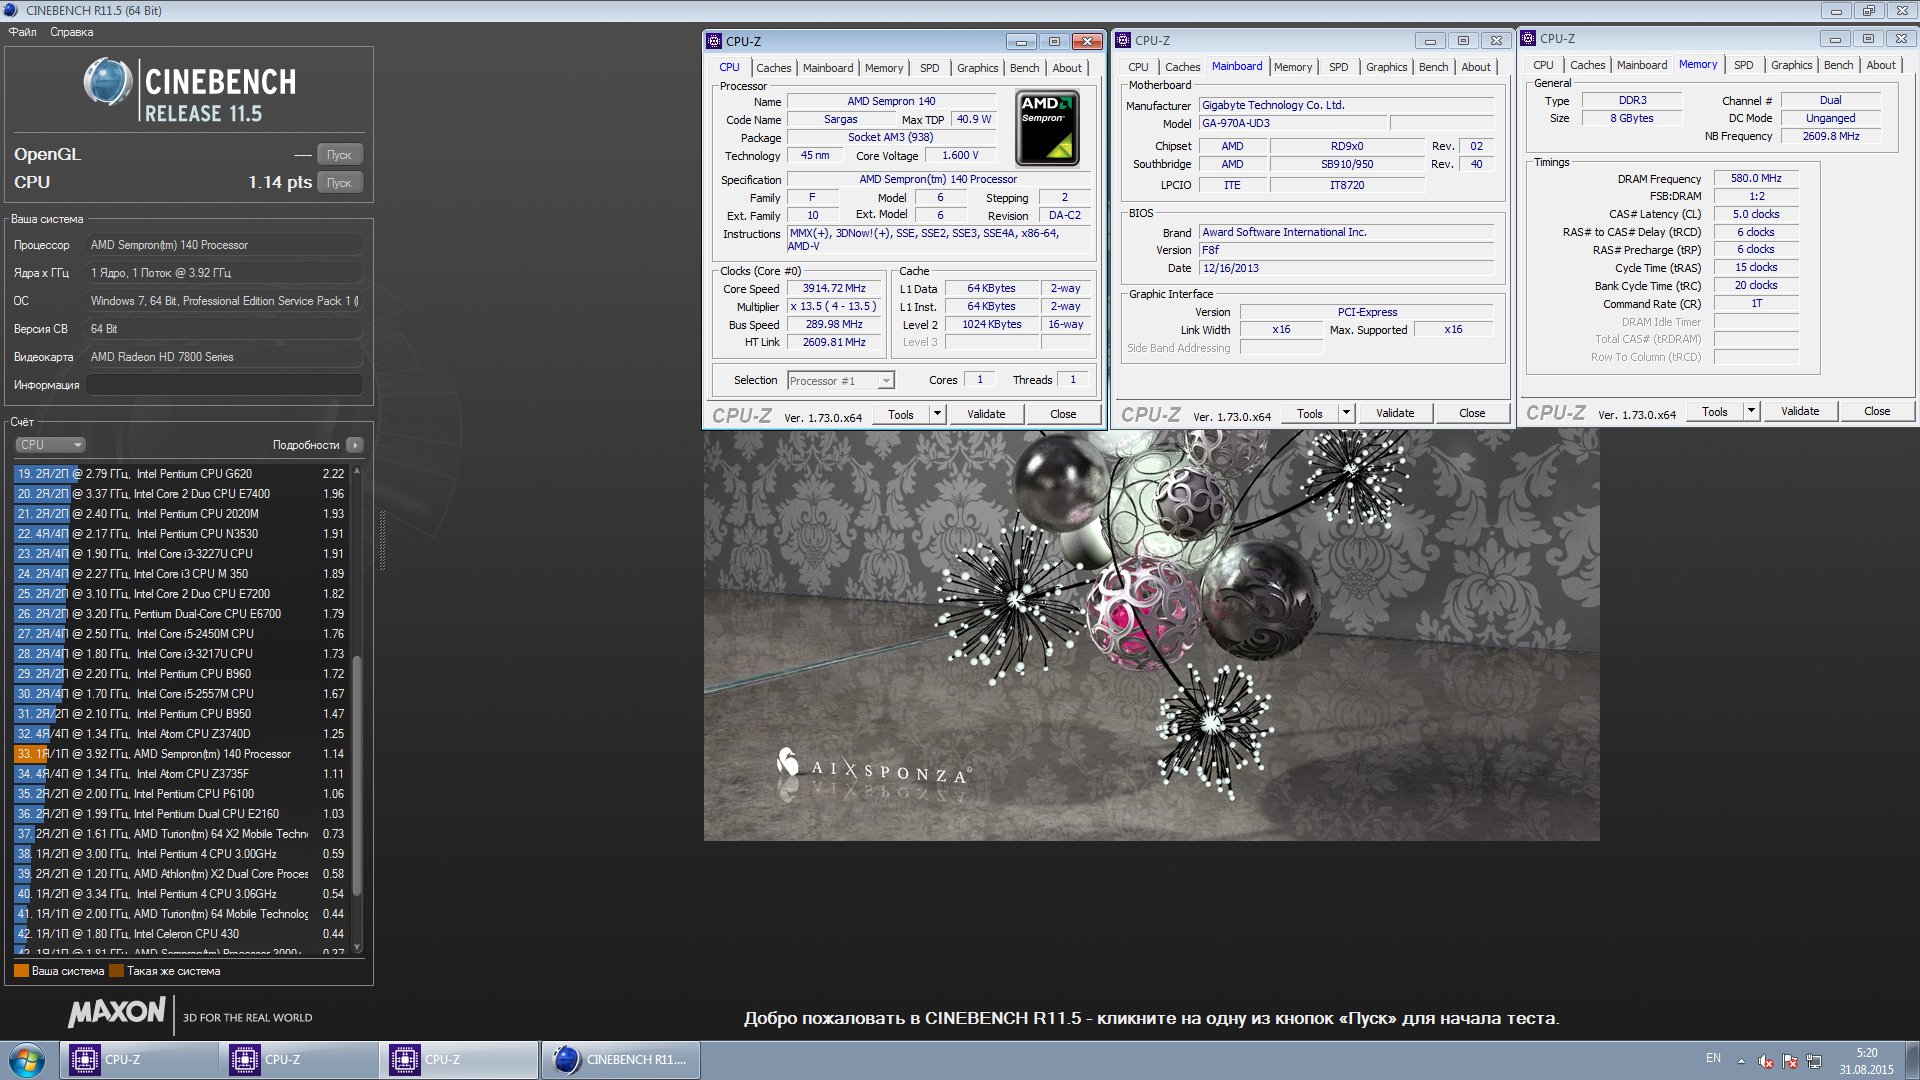
Task: Click the muted volume tray icon
Action: tap(1766, 1061)
